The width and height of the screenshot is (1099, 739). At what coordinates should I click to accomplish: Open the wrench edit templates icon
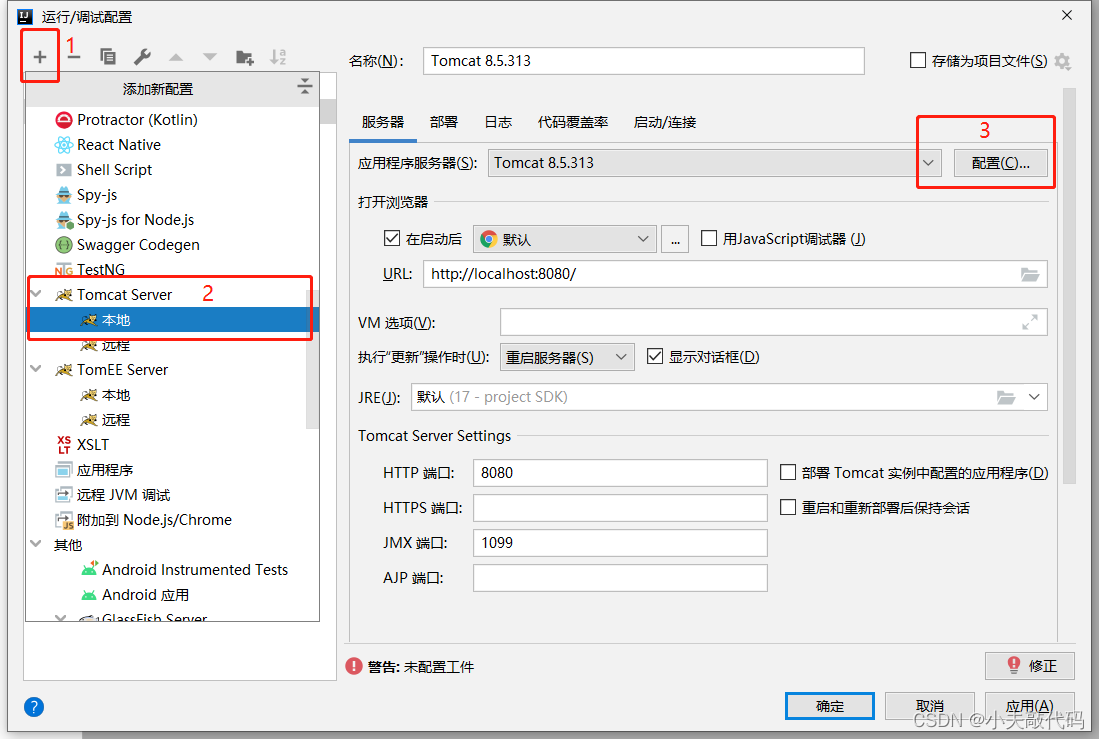coord(142,57)
